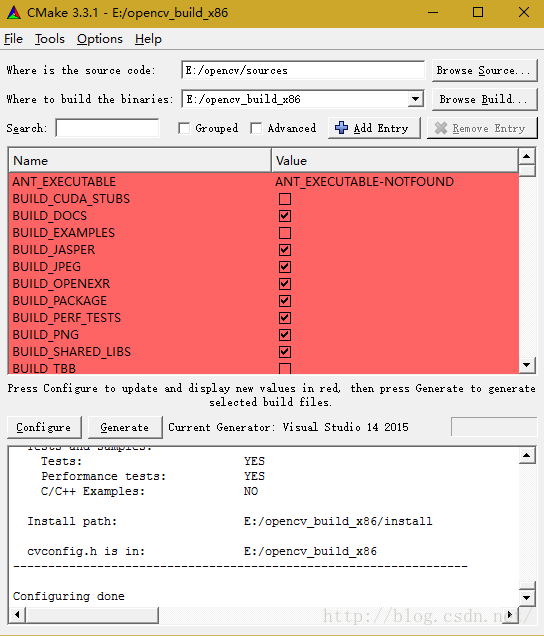Select the BUILD_PERF_TESTS name cell

(67, 318)
